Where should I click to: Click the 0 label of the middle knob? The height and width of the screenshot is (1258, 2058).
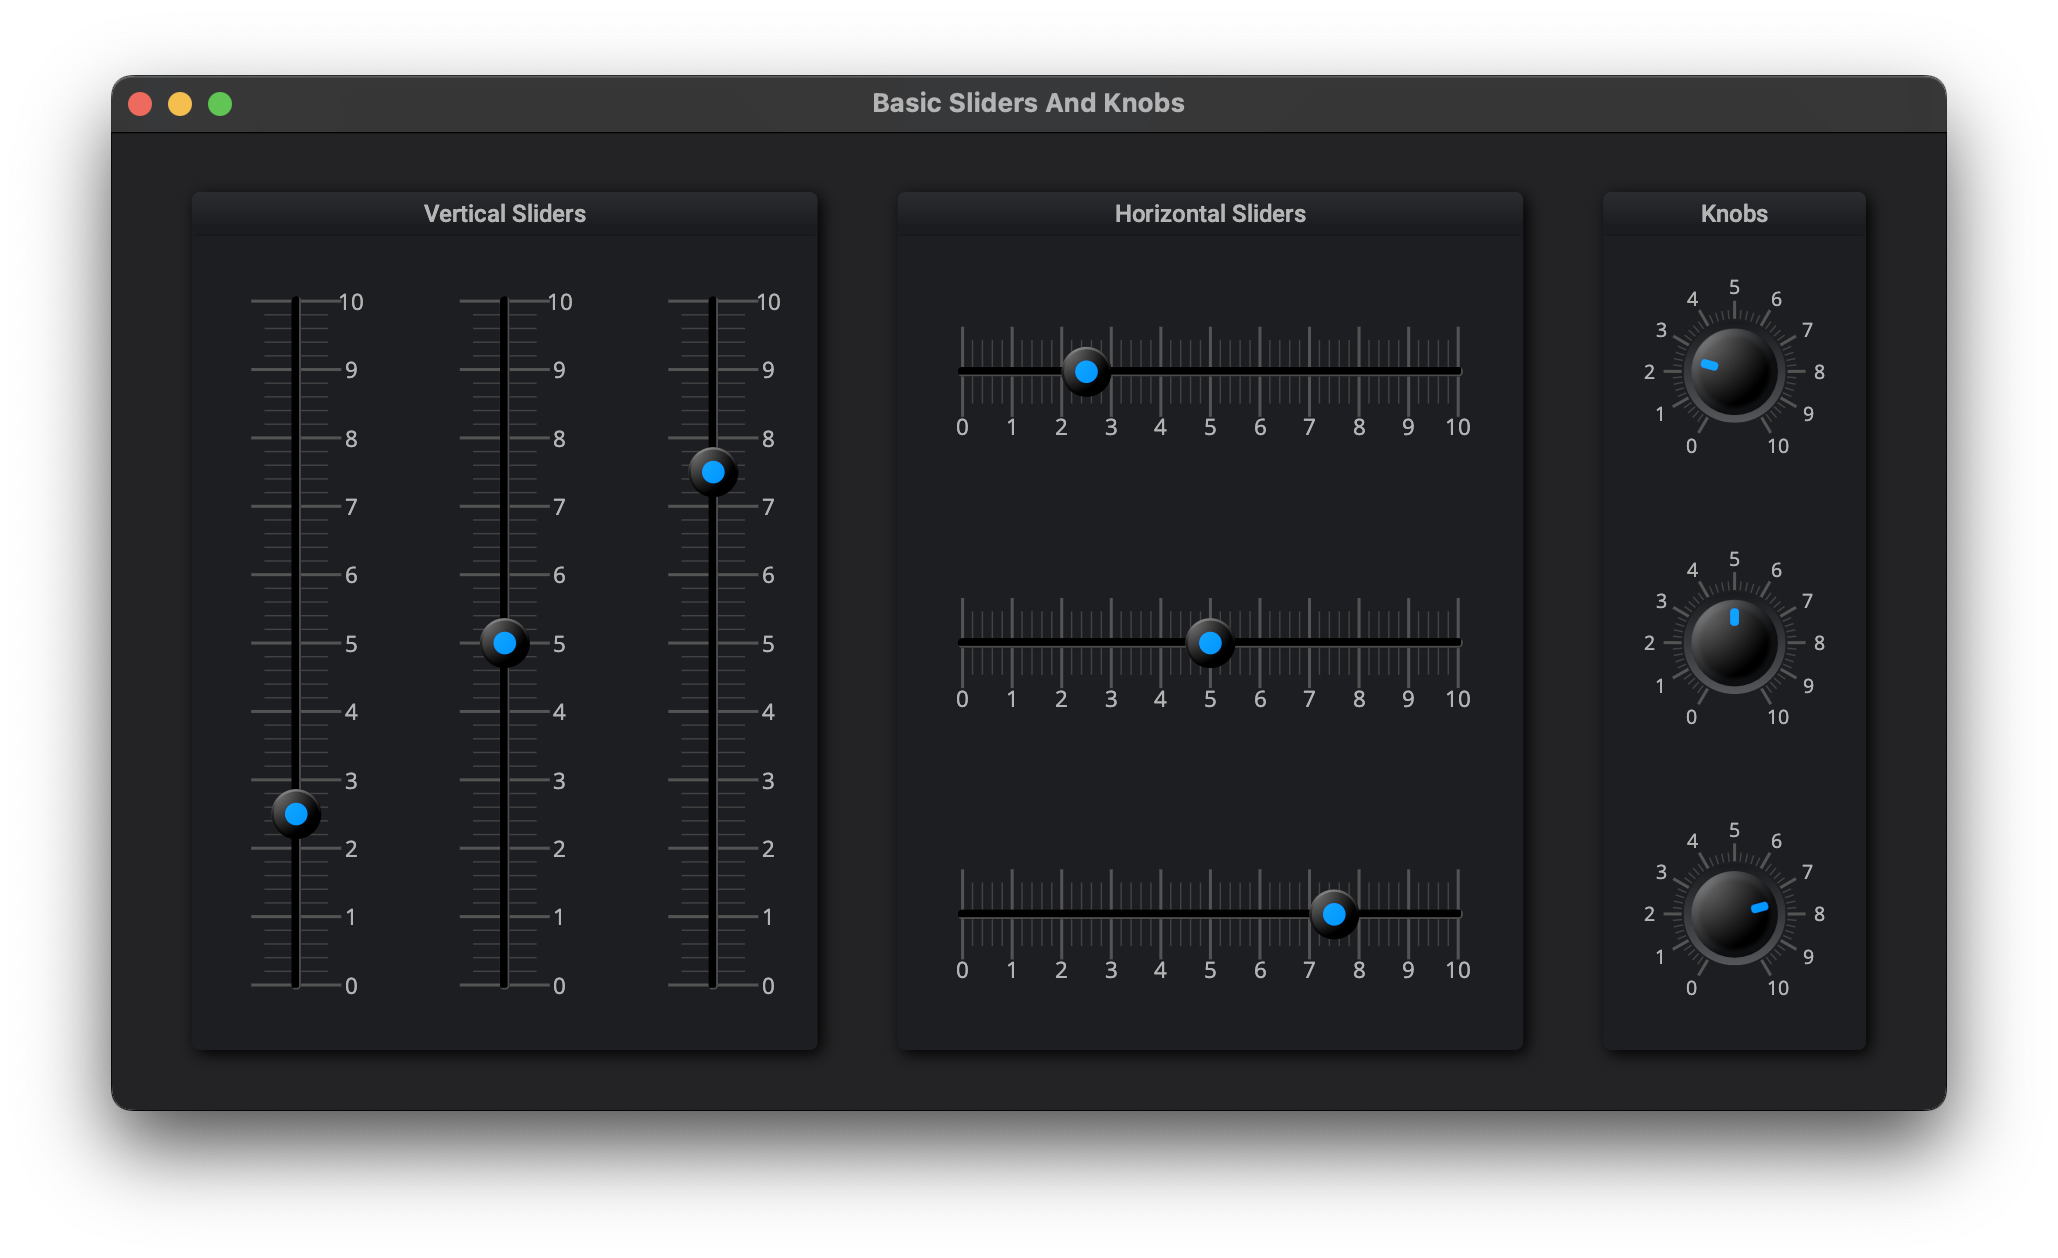1691,718
